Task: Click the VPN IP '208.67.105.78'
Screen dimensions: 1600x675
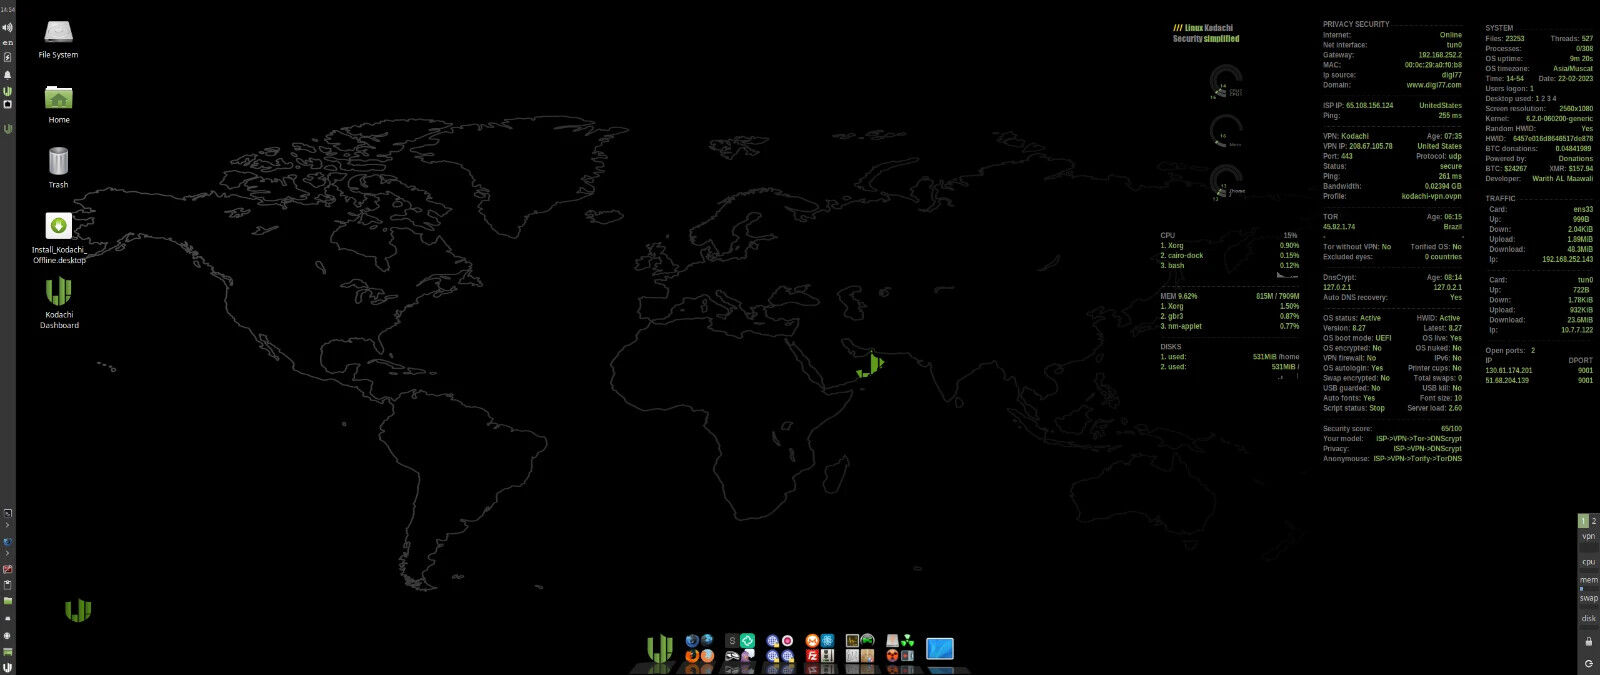Action: [1370, 146]
